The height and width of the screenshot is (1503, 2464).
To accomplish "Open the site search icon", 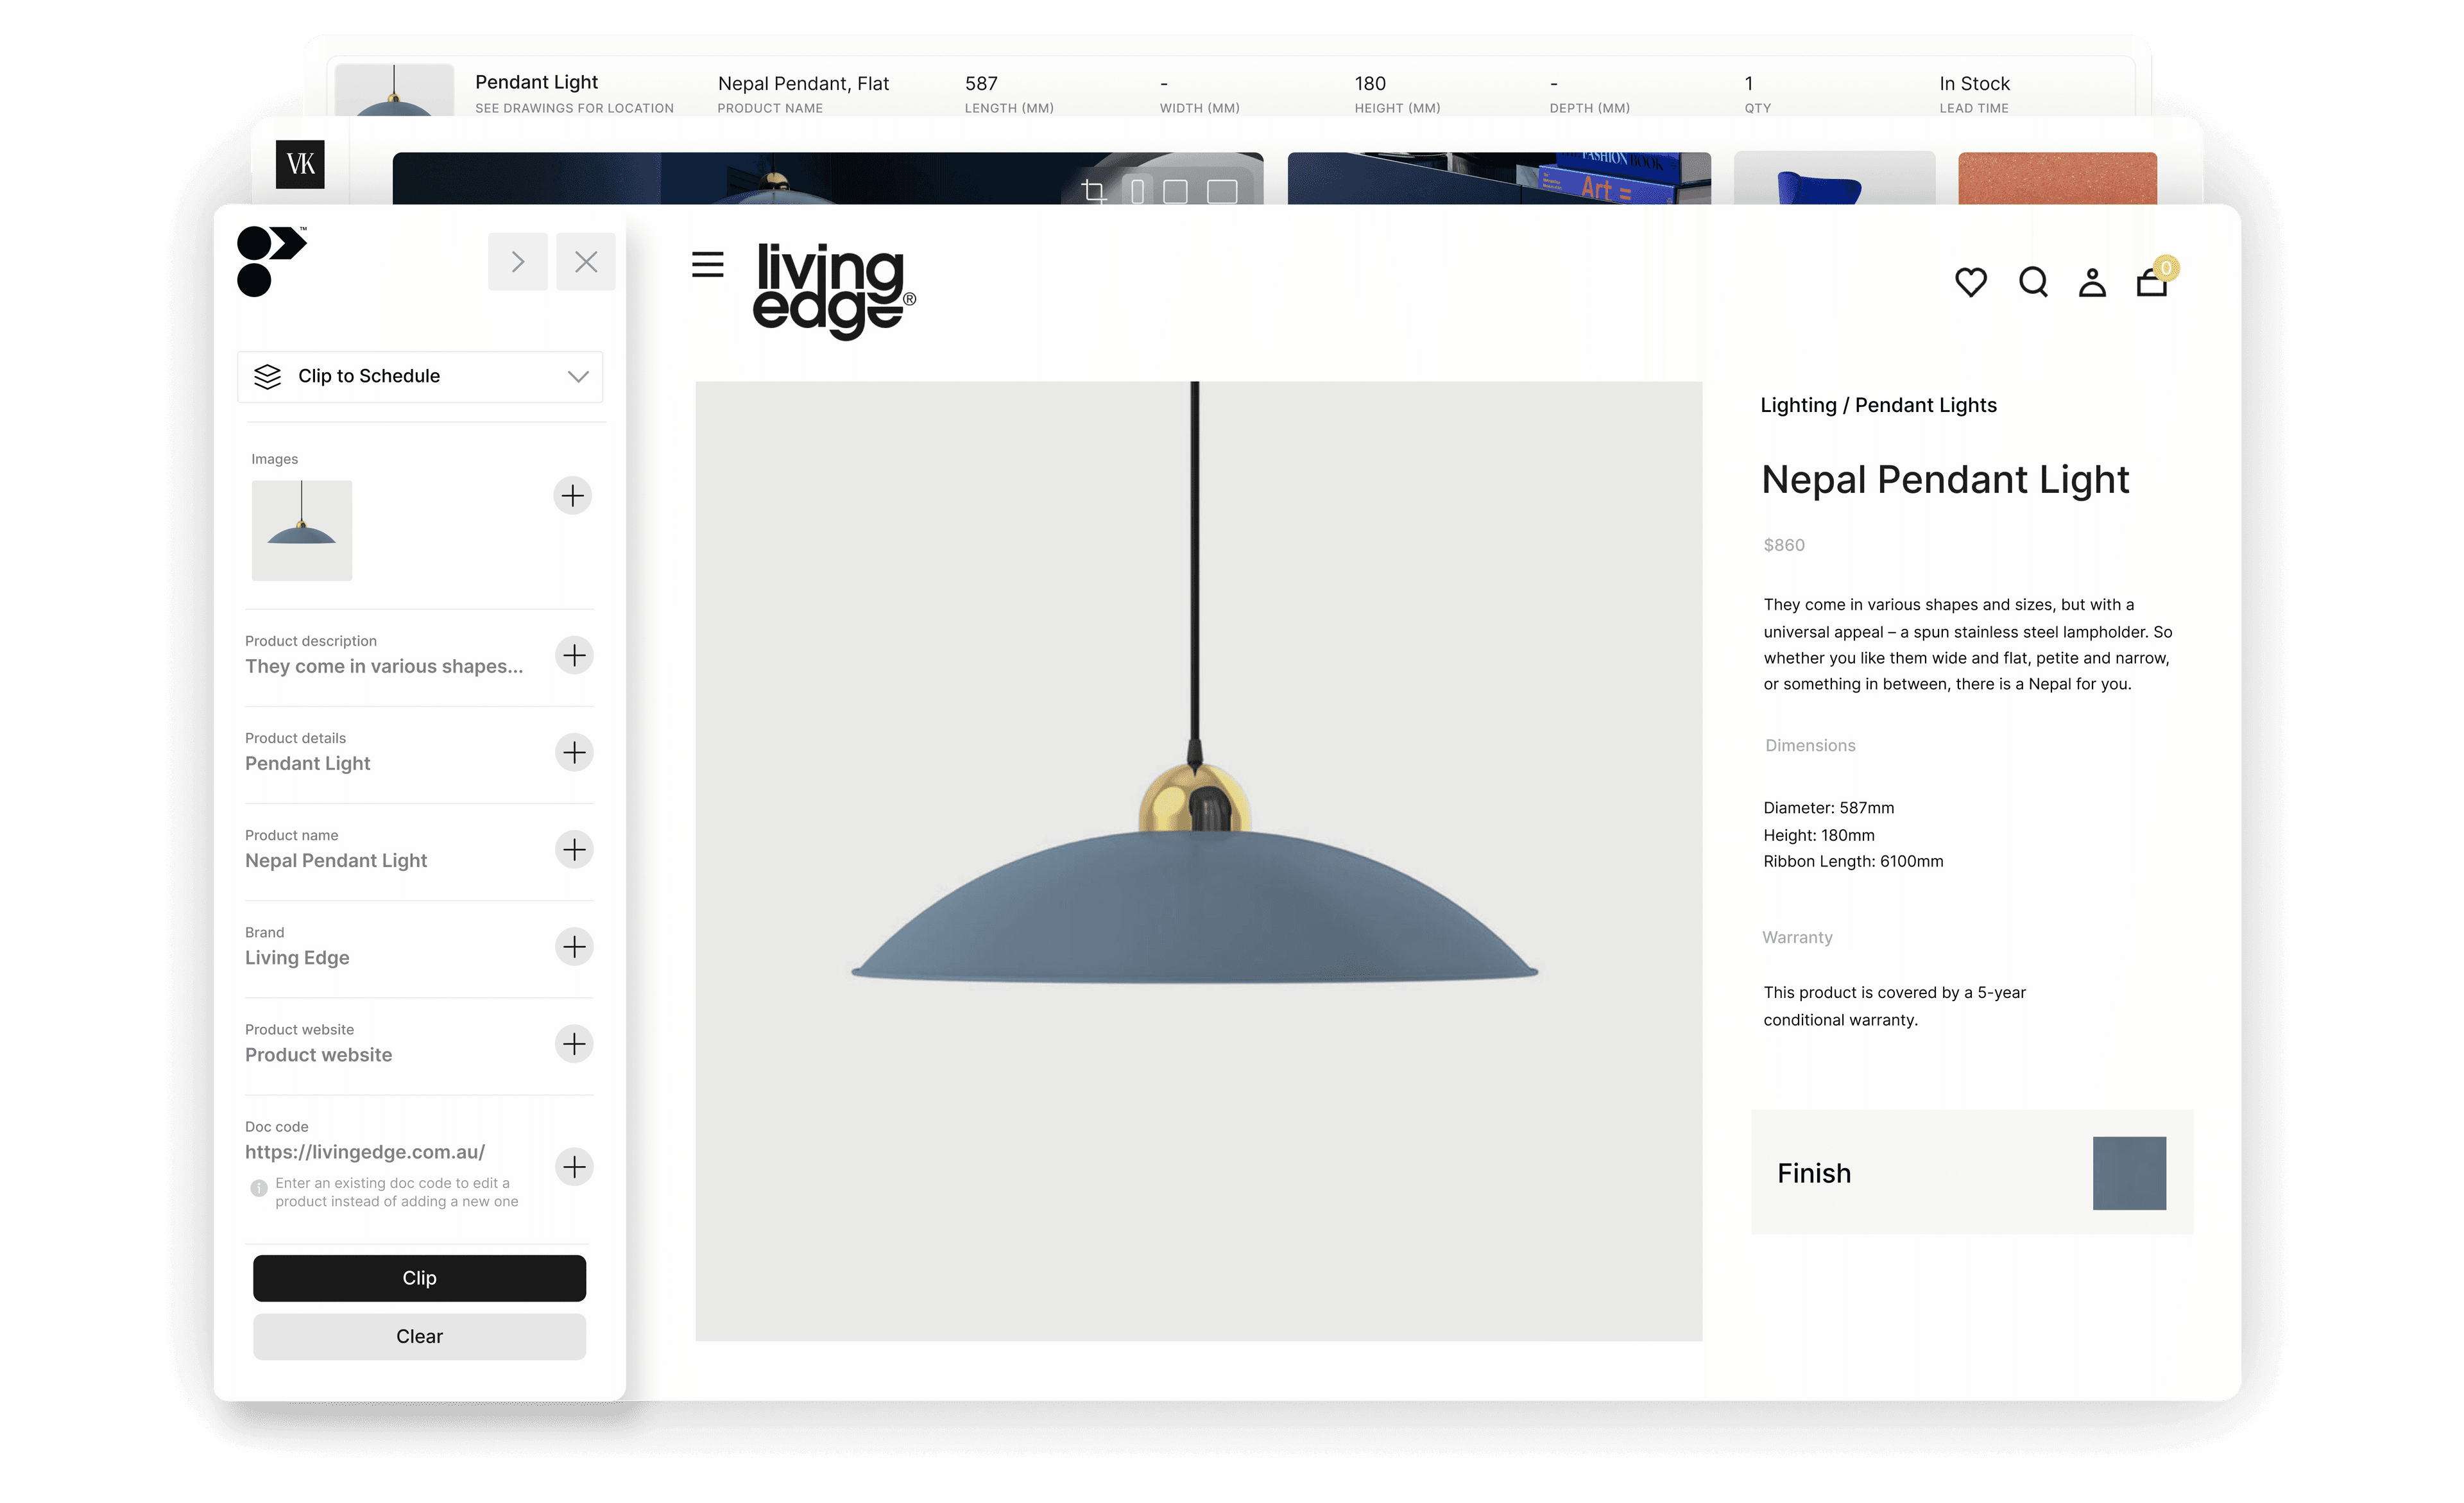I will (2033, 283).
